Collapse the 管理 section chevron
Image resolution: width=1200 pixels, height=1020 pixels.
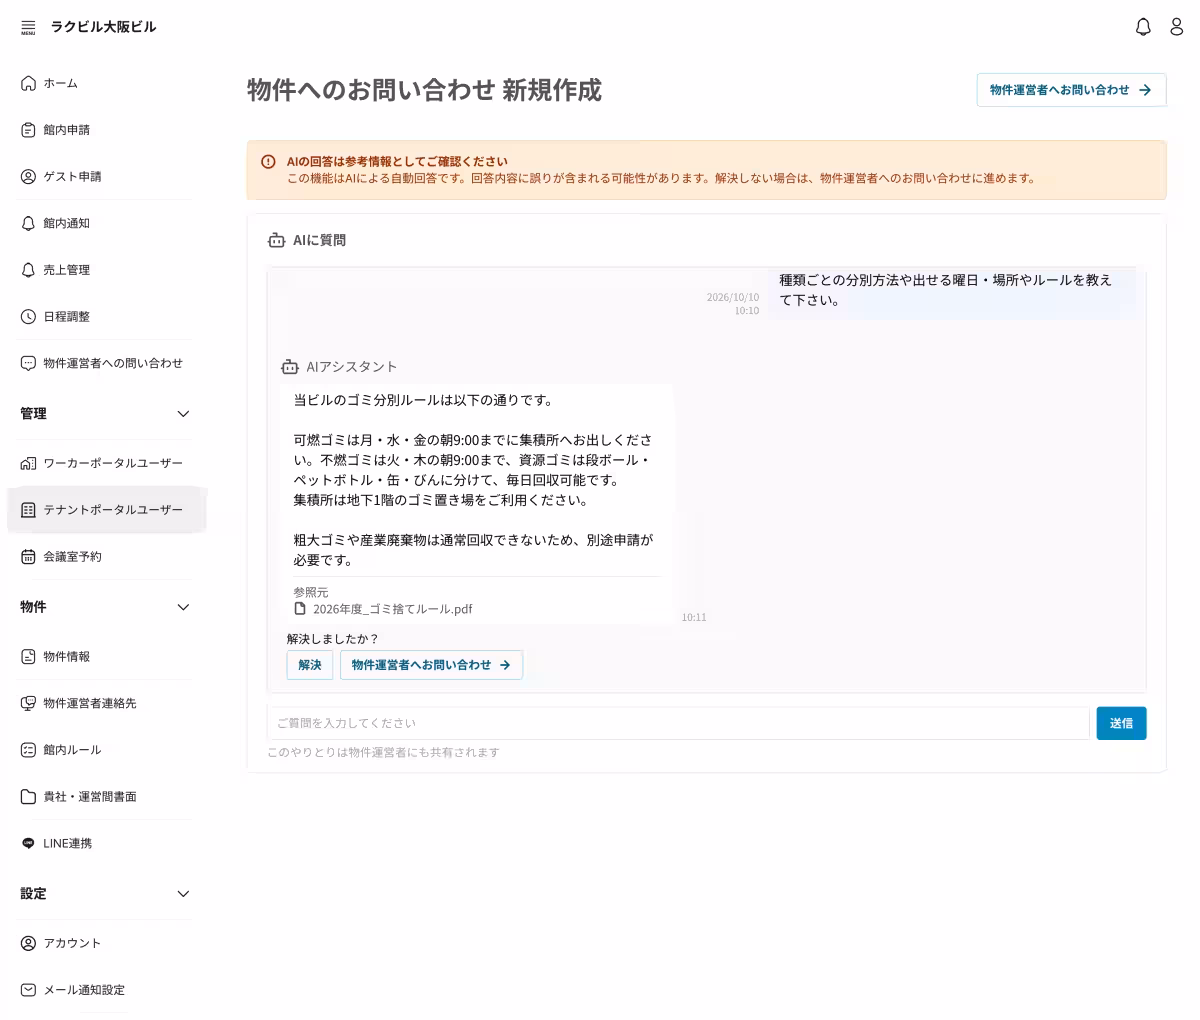click(183, 414)
